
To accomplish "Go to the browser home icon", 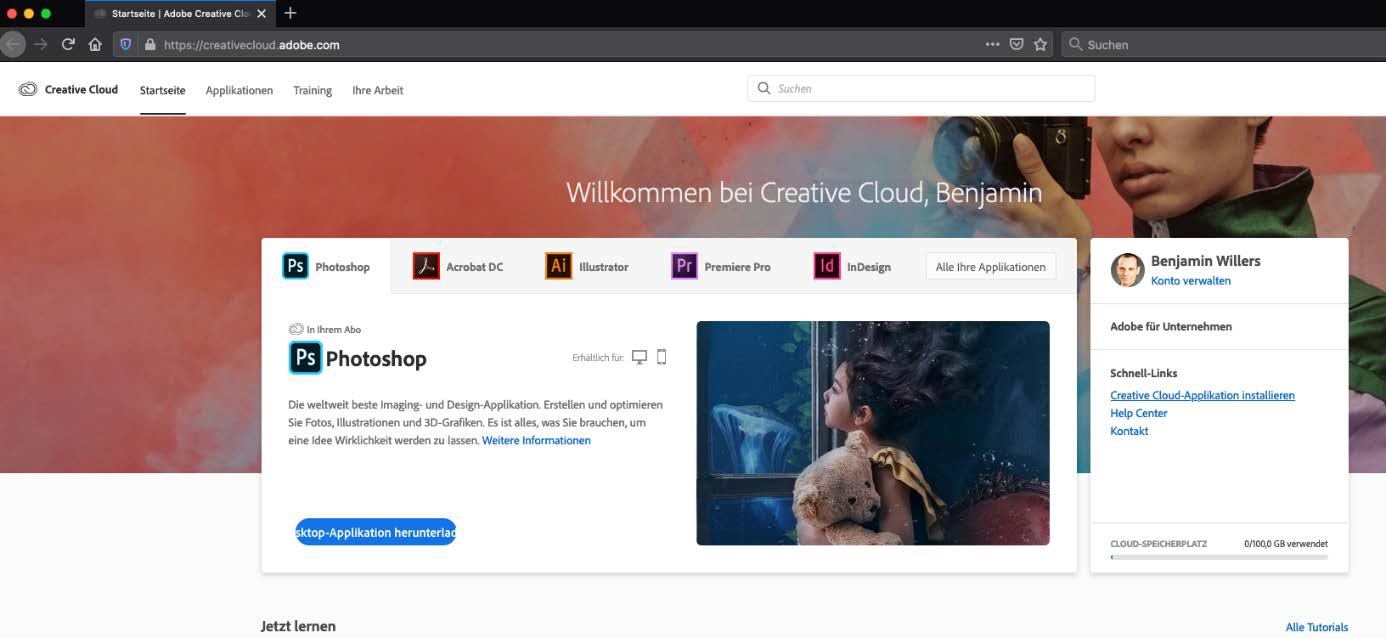I will click(x=95, y=44).
